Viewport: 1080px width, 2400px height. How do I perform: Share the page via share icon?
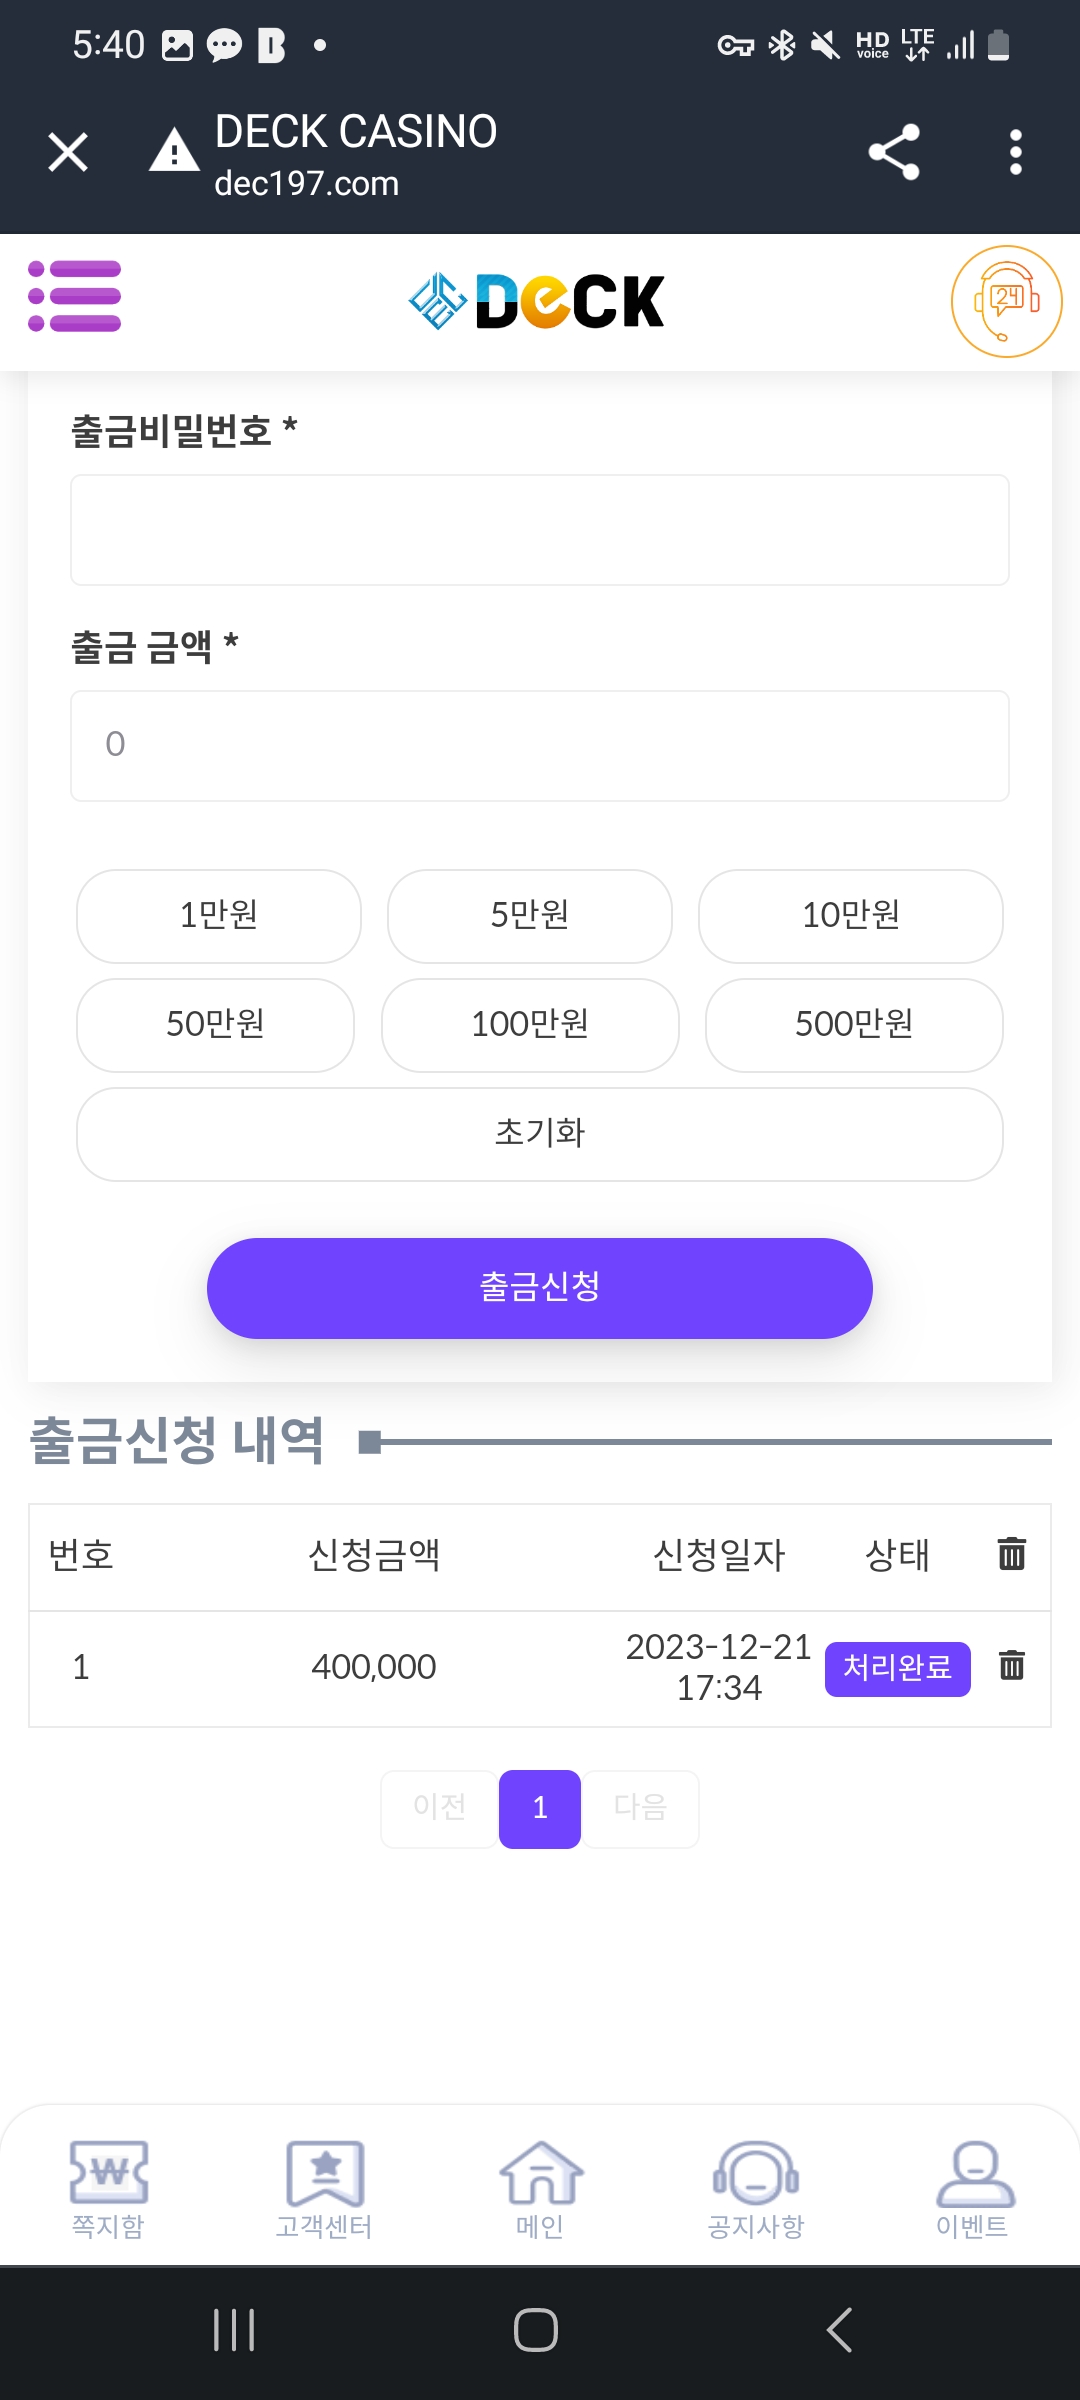[x=894, y=152]
